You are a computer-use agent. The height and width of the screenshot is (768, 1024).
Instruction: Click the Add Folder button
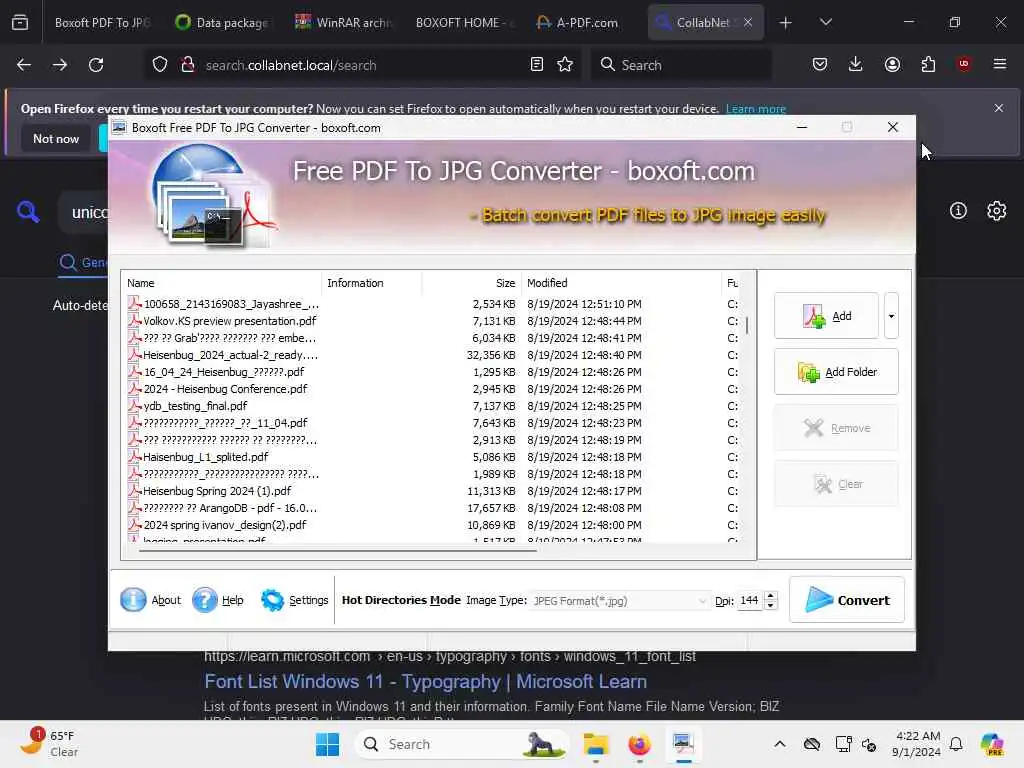(836, 372)
